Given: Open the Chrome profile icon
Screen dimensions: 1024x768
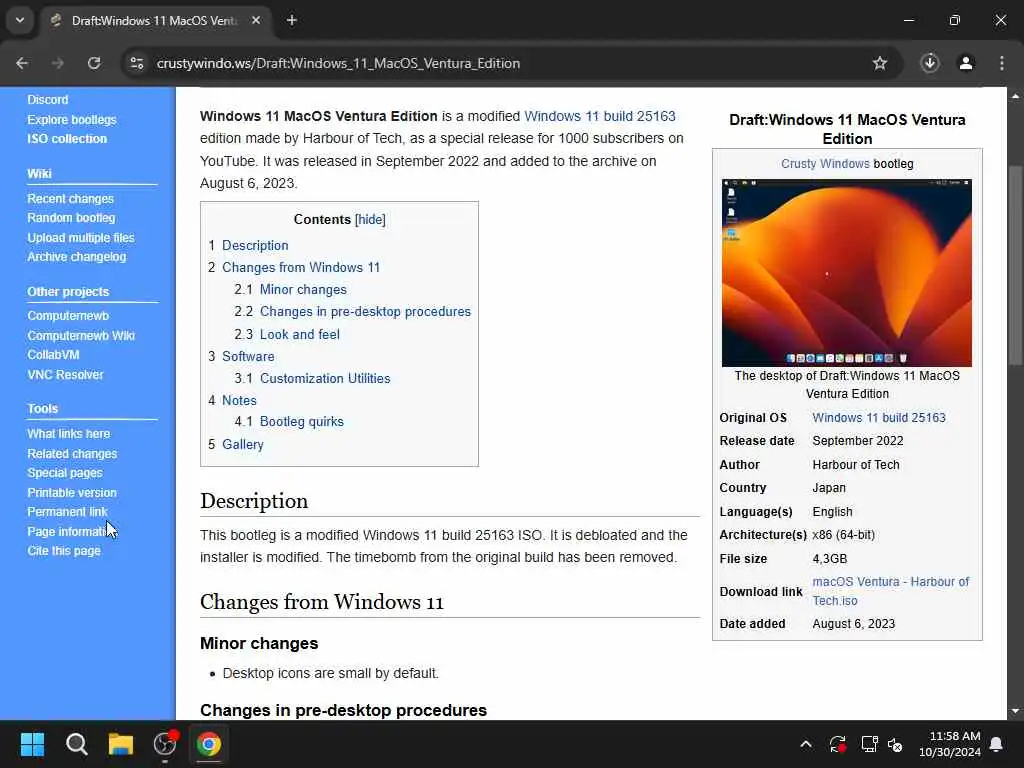Looking at the screenshot, I should (x=966, y=63).
